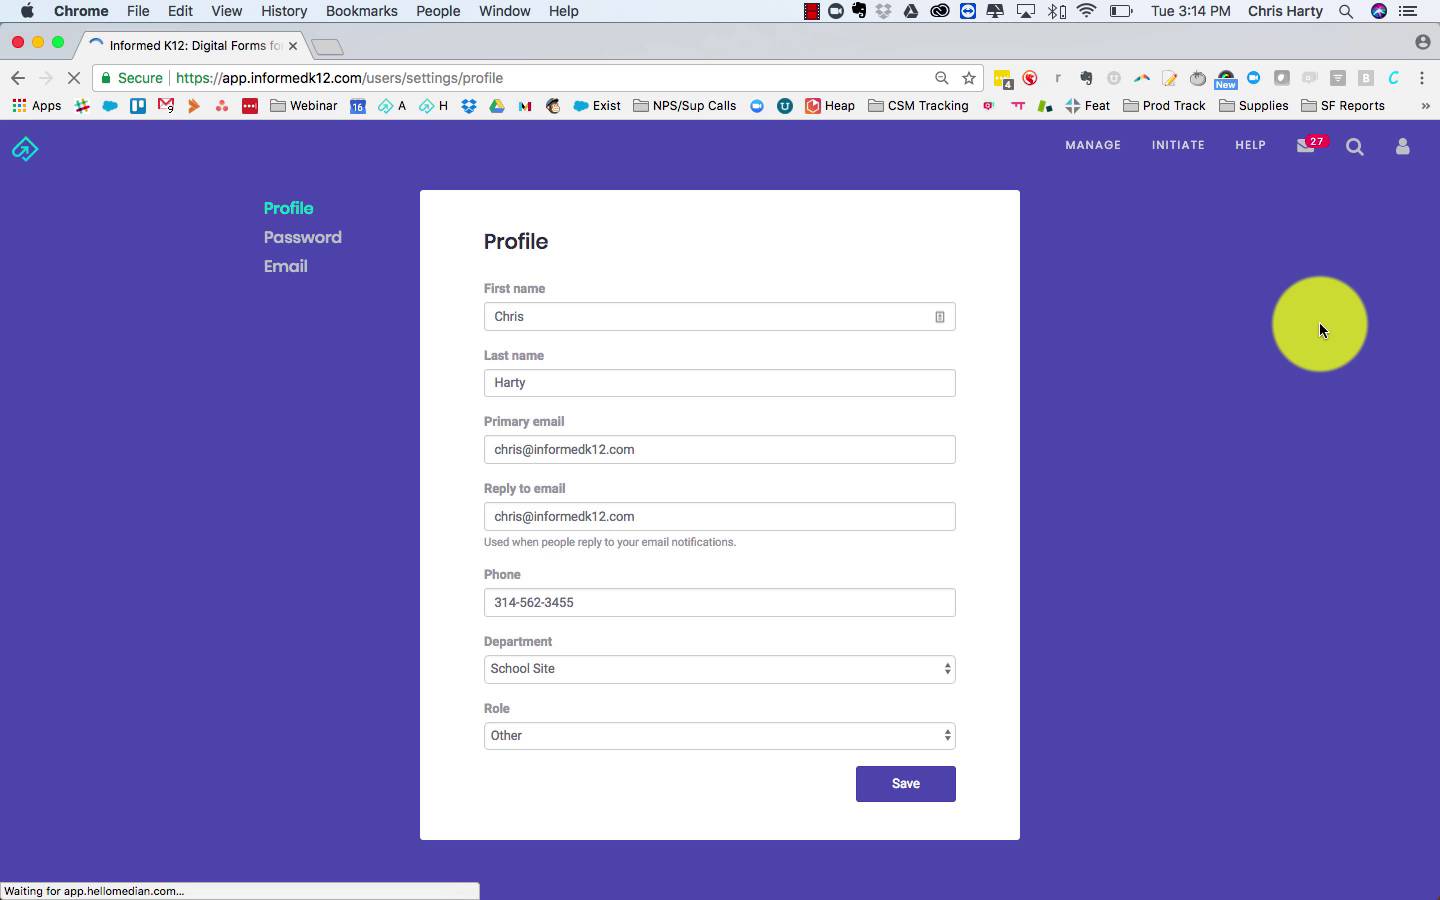Open the Apps grid in bookmarks bar
1440x900 pixels.
(36, 106)
